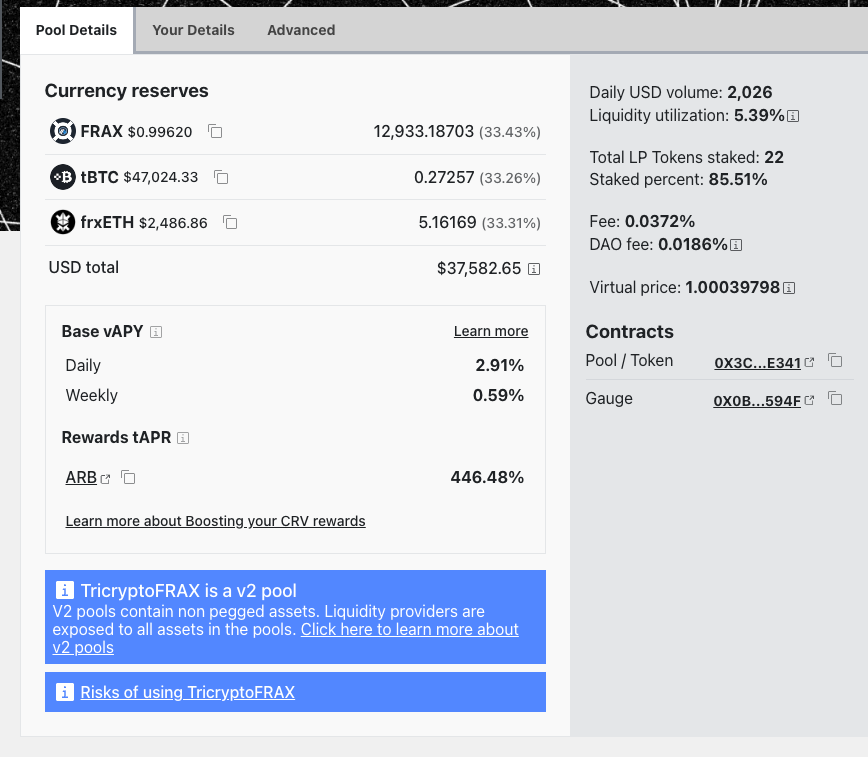Copy the frxETH token address
This screenshot has width=868, height=757.
coord(230,223)
